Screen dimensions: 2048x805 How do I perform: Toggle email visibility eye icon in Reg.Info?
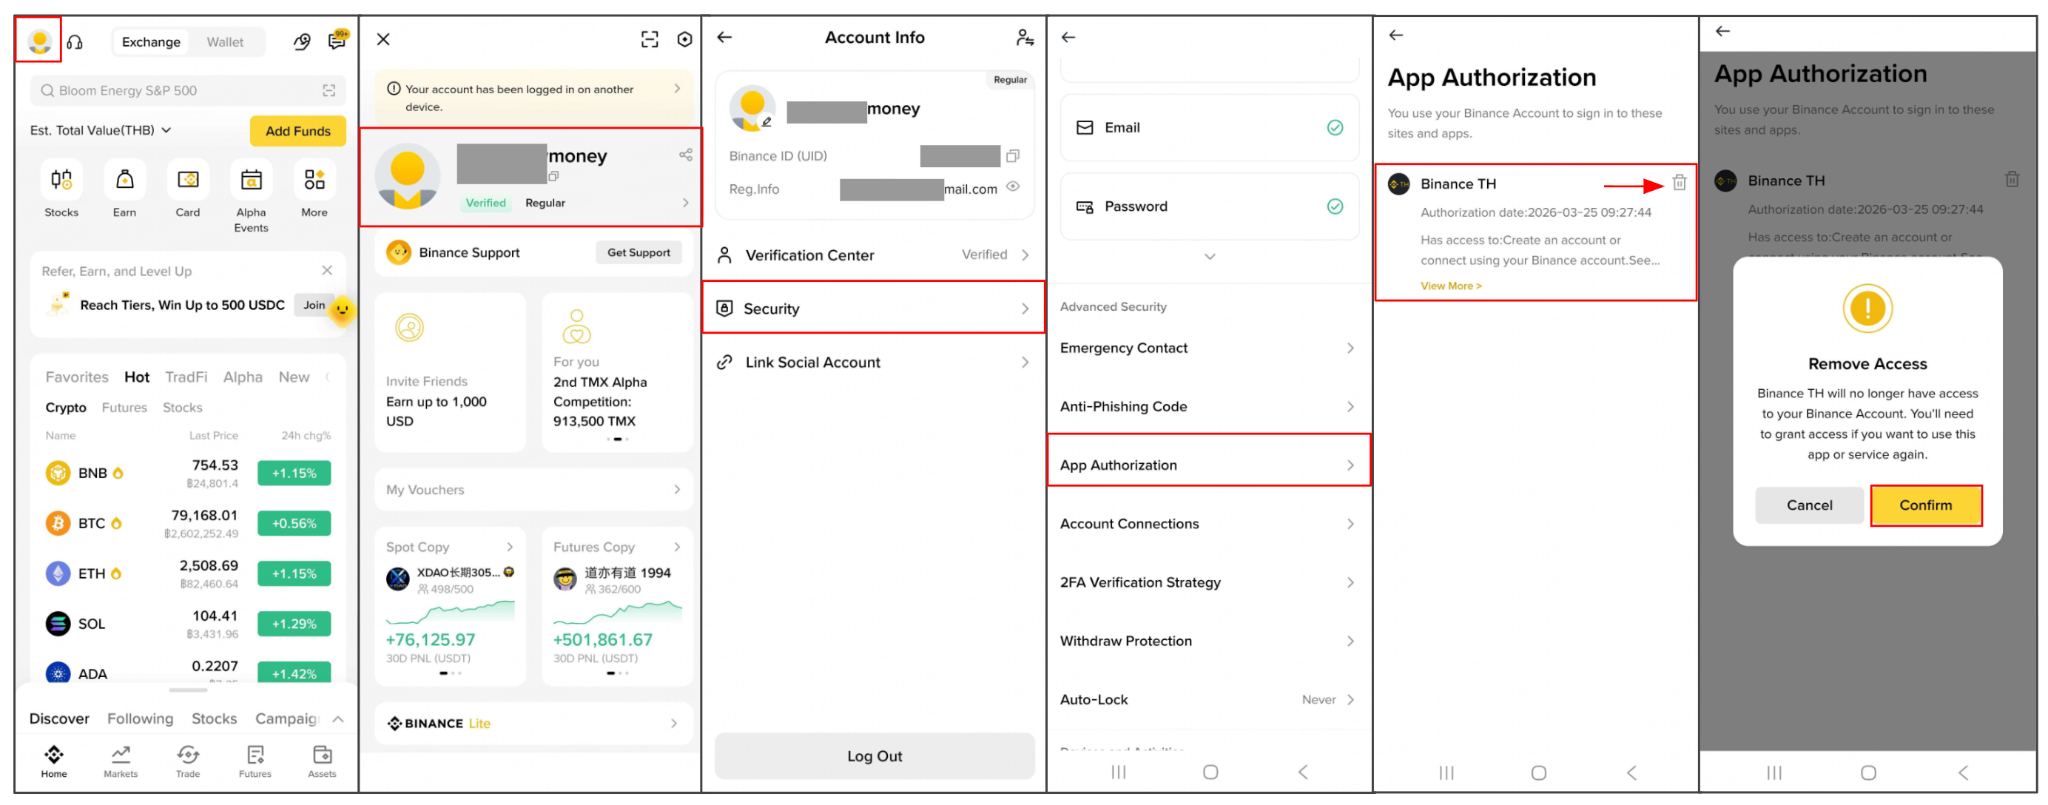[x=1013, y=187]
